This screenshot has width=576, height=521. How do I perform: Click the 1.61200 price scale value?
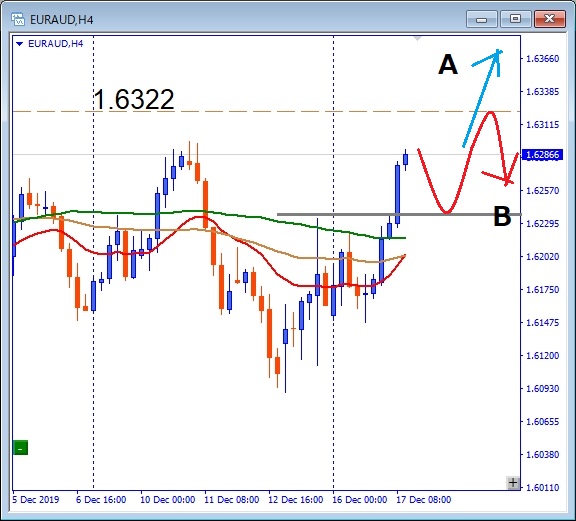543,356
